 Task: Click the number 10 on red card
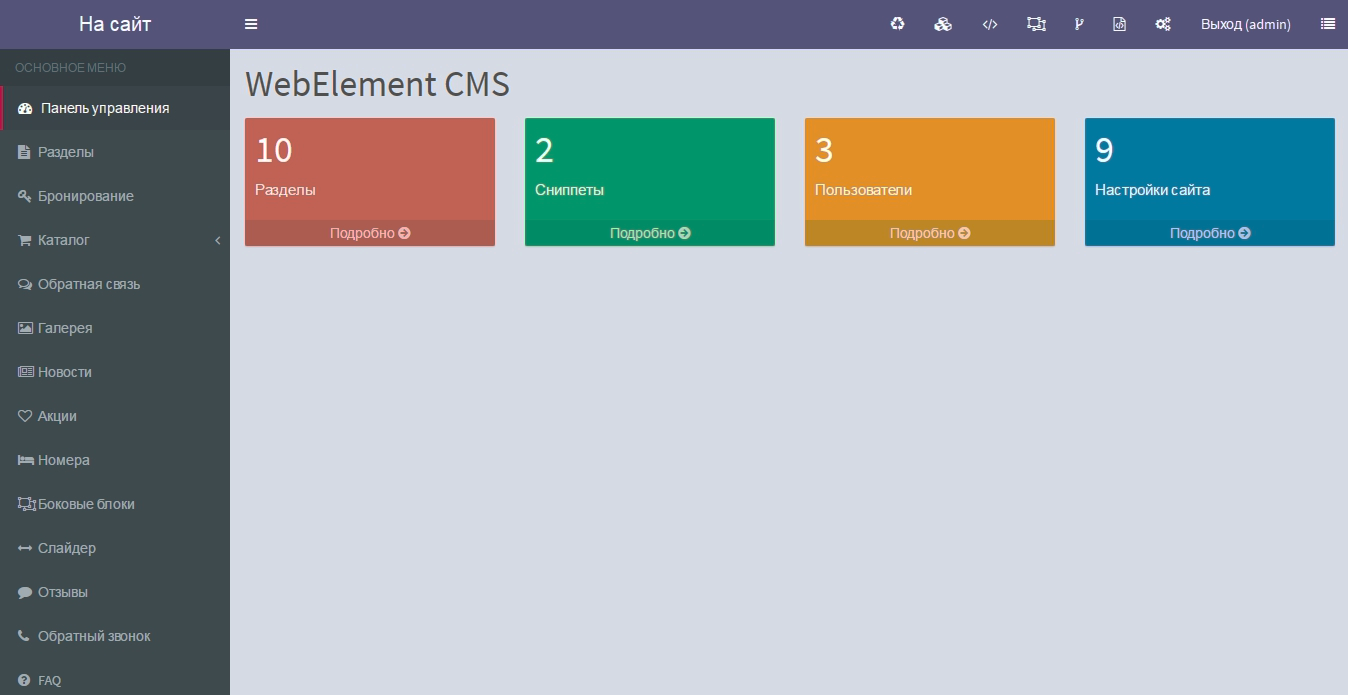(x=274, y=150)
